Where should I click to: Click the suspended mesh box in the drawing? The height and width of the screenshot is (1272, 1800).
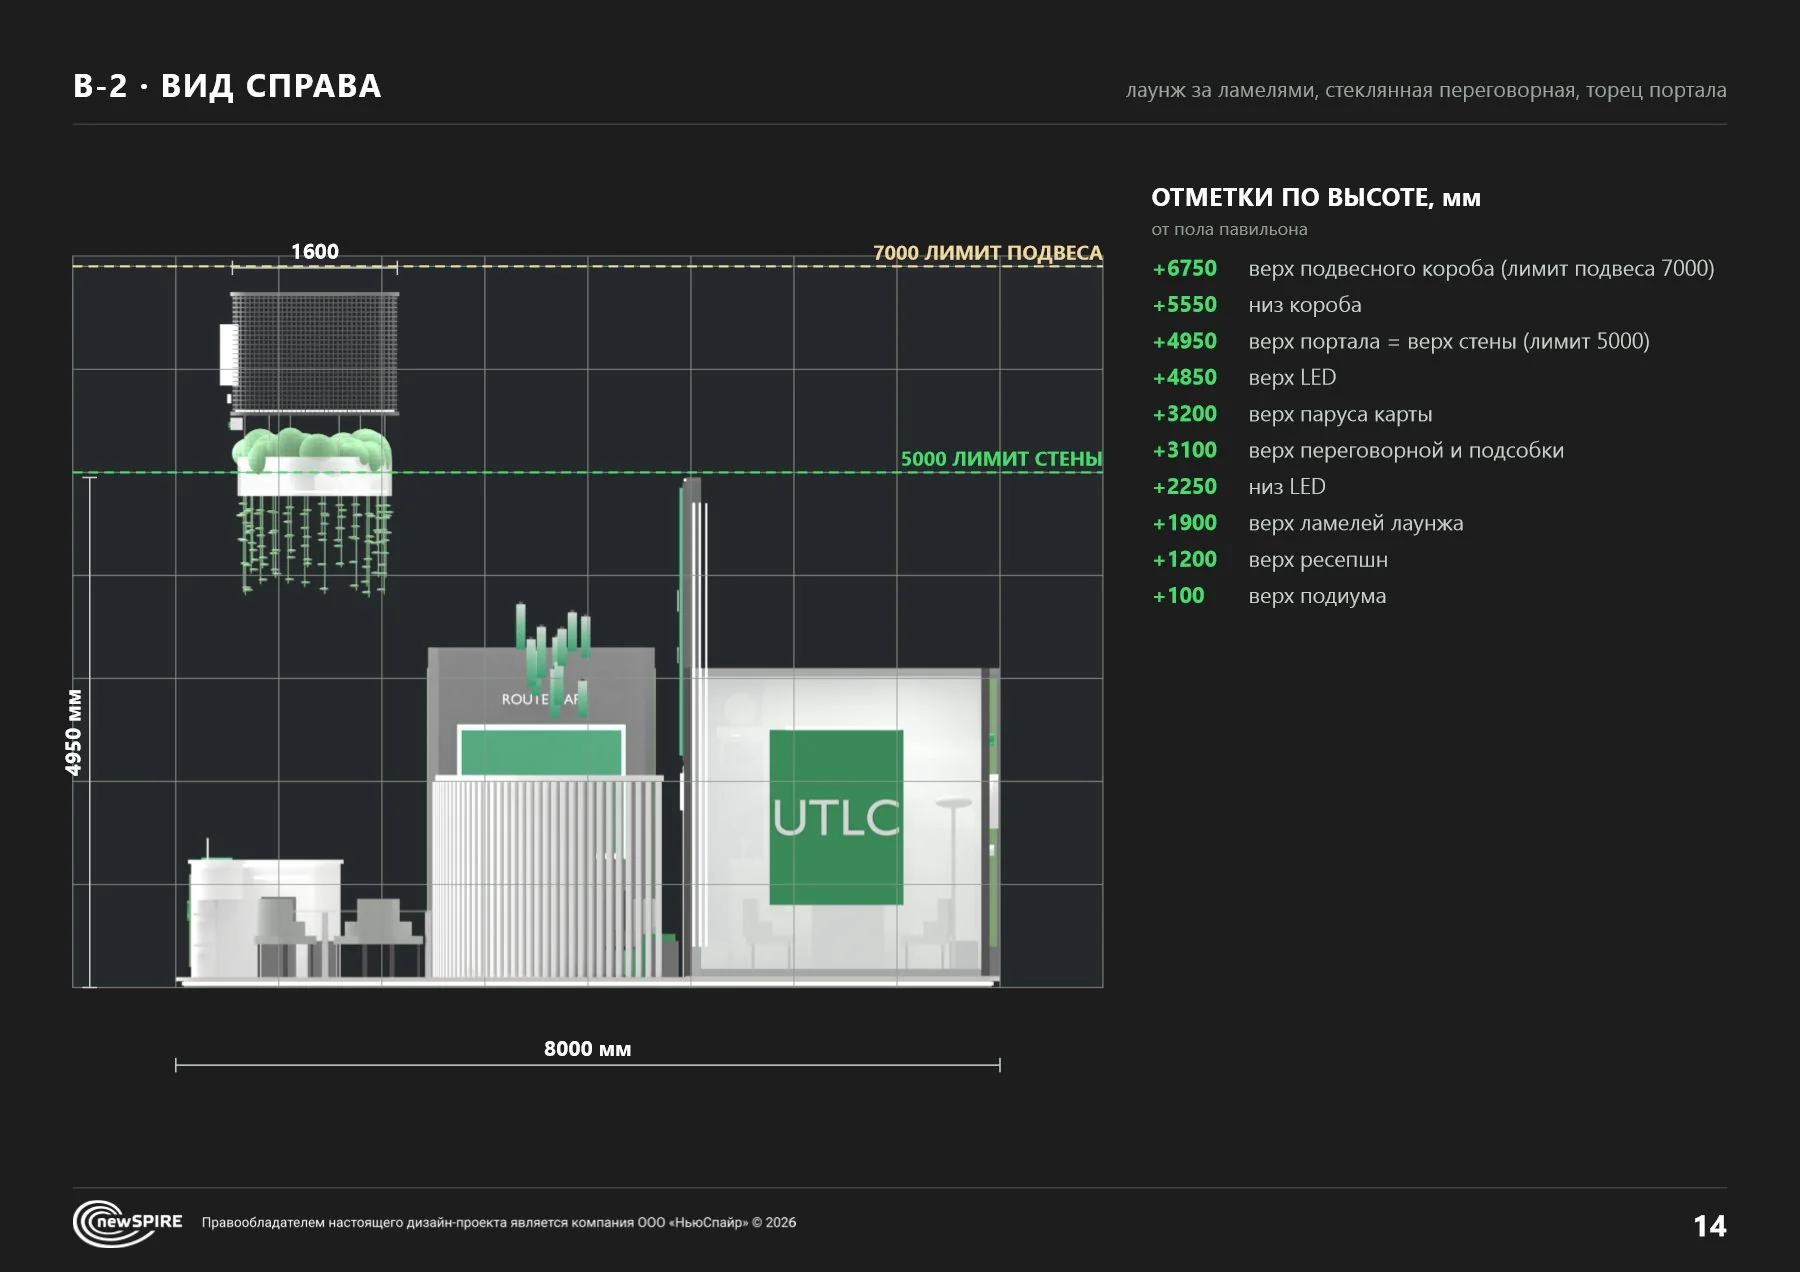tap(314, 353)
